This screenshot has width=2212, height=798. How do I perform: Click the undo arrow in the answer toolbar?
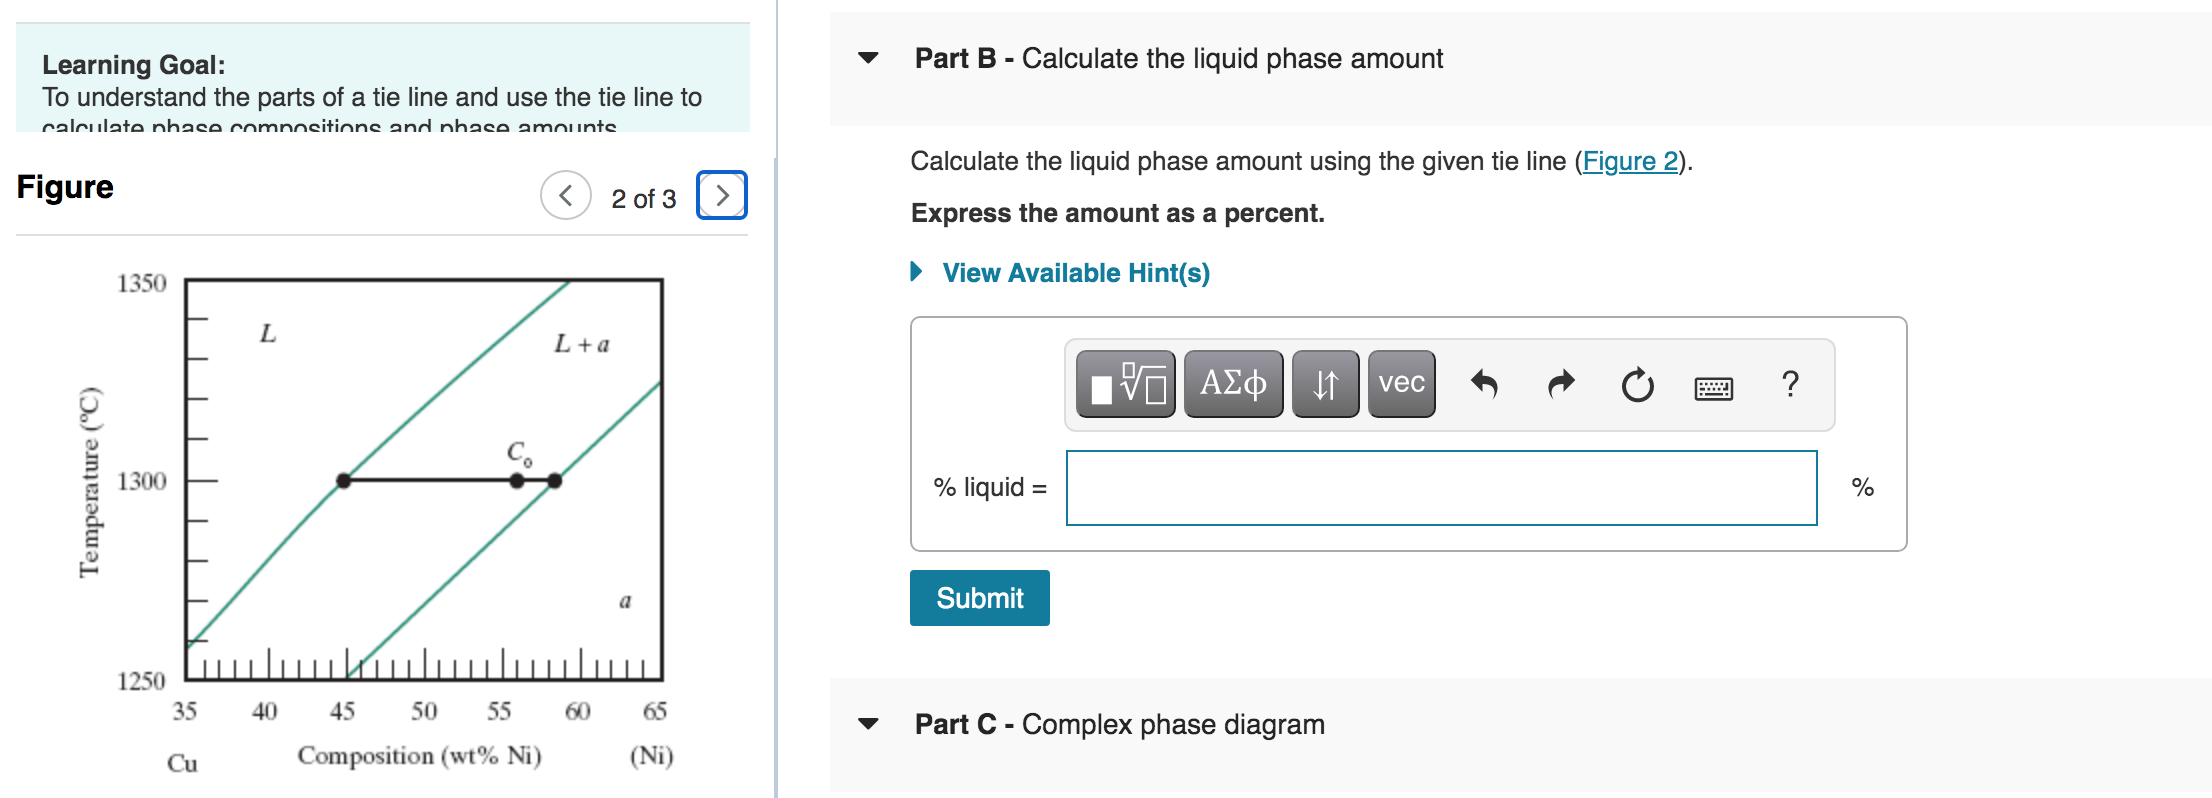coord(1485,384)
